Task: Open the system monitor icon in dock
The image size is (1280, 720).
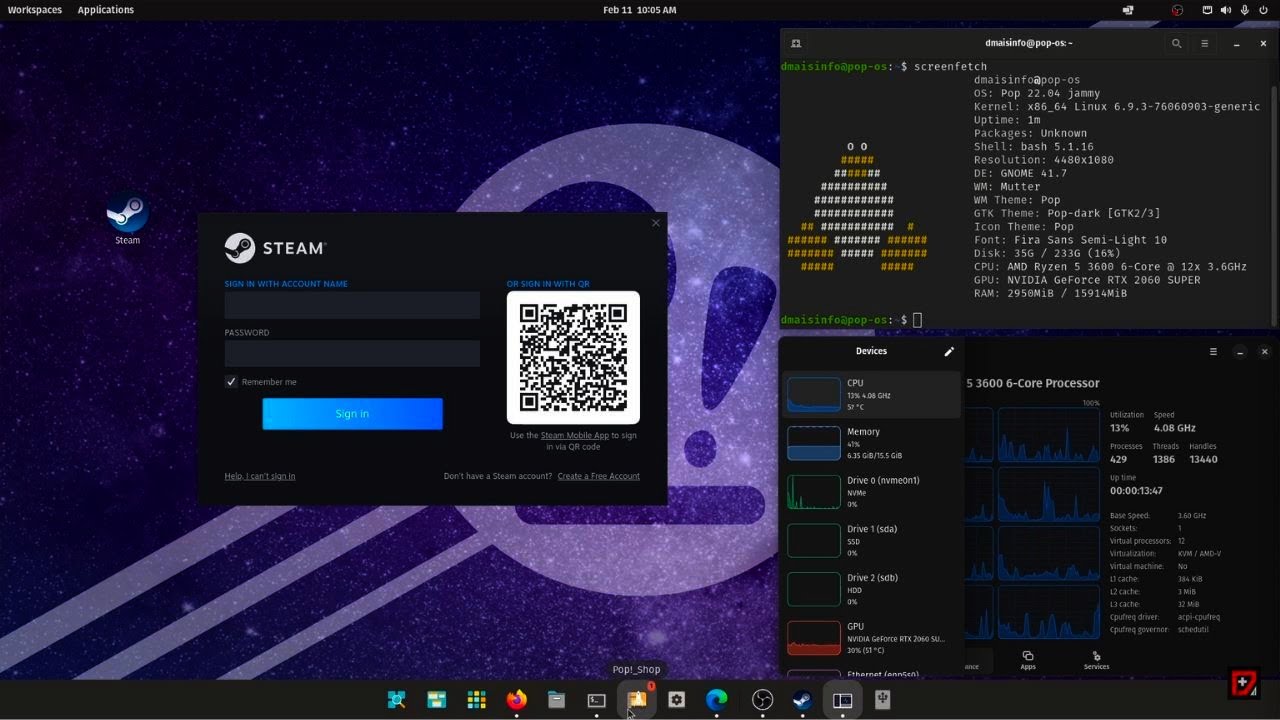Action: click(x=843, y=700)
